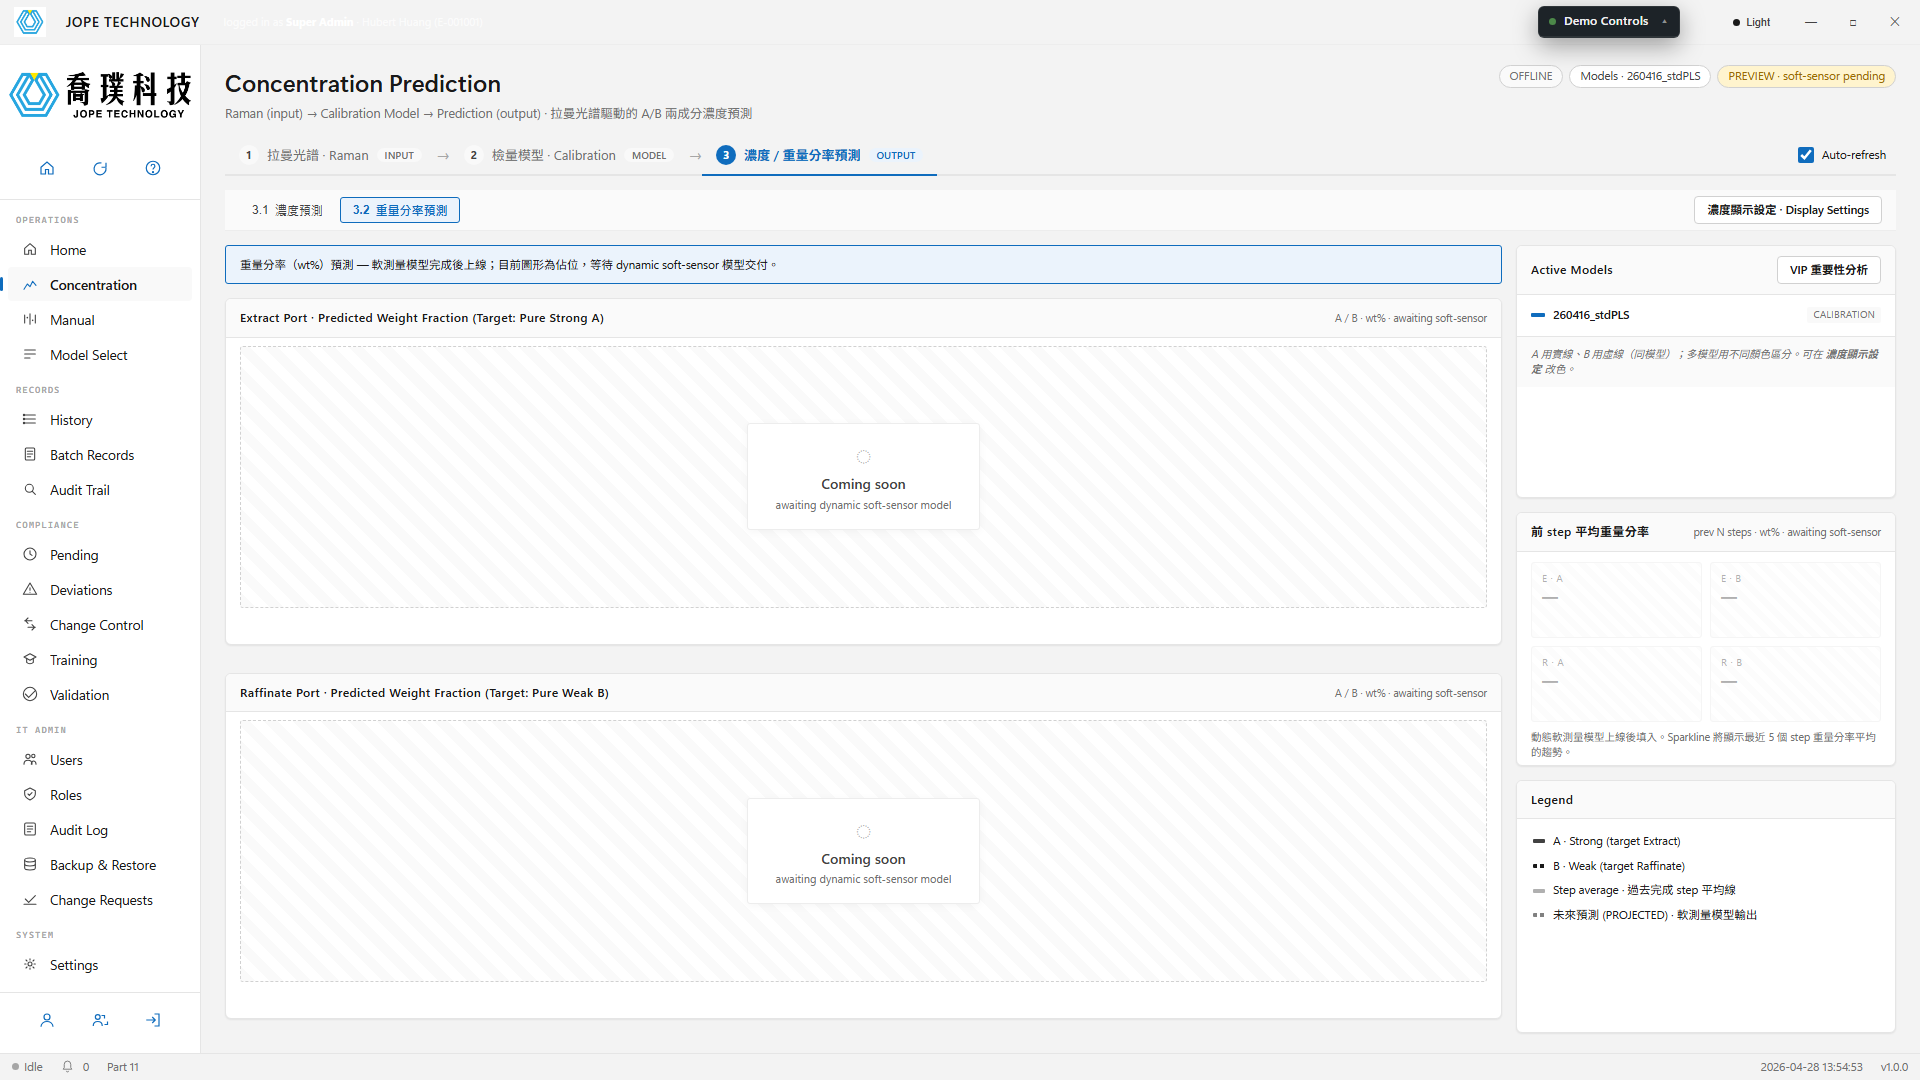The height and width of the screenshot is (1080, 1920).
Task: Toggle the Auto-refresh checkbox
Action: point(1806,155)
